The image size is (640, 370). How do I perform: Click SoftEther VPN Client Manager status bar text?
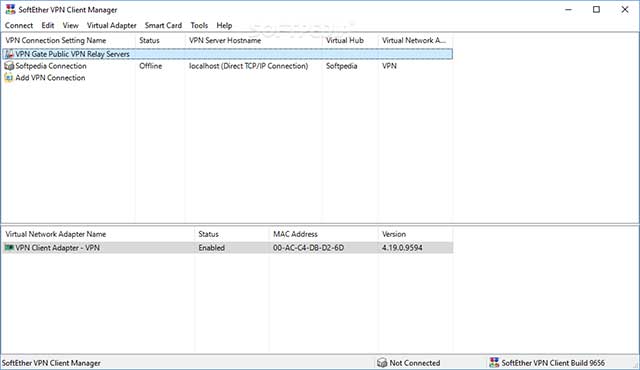coord(51,363)
